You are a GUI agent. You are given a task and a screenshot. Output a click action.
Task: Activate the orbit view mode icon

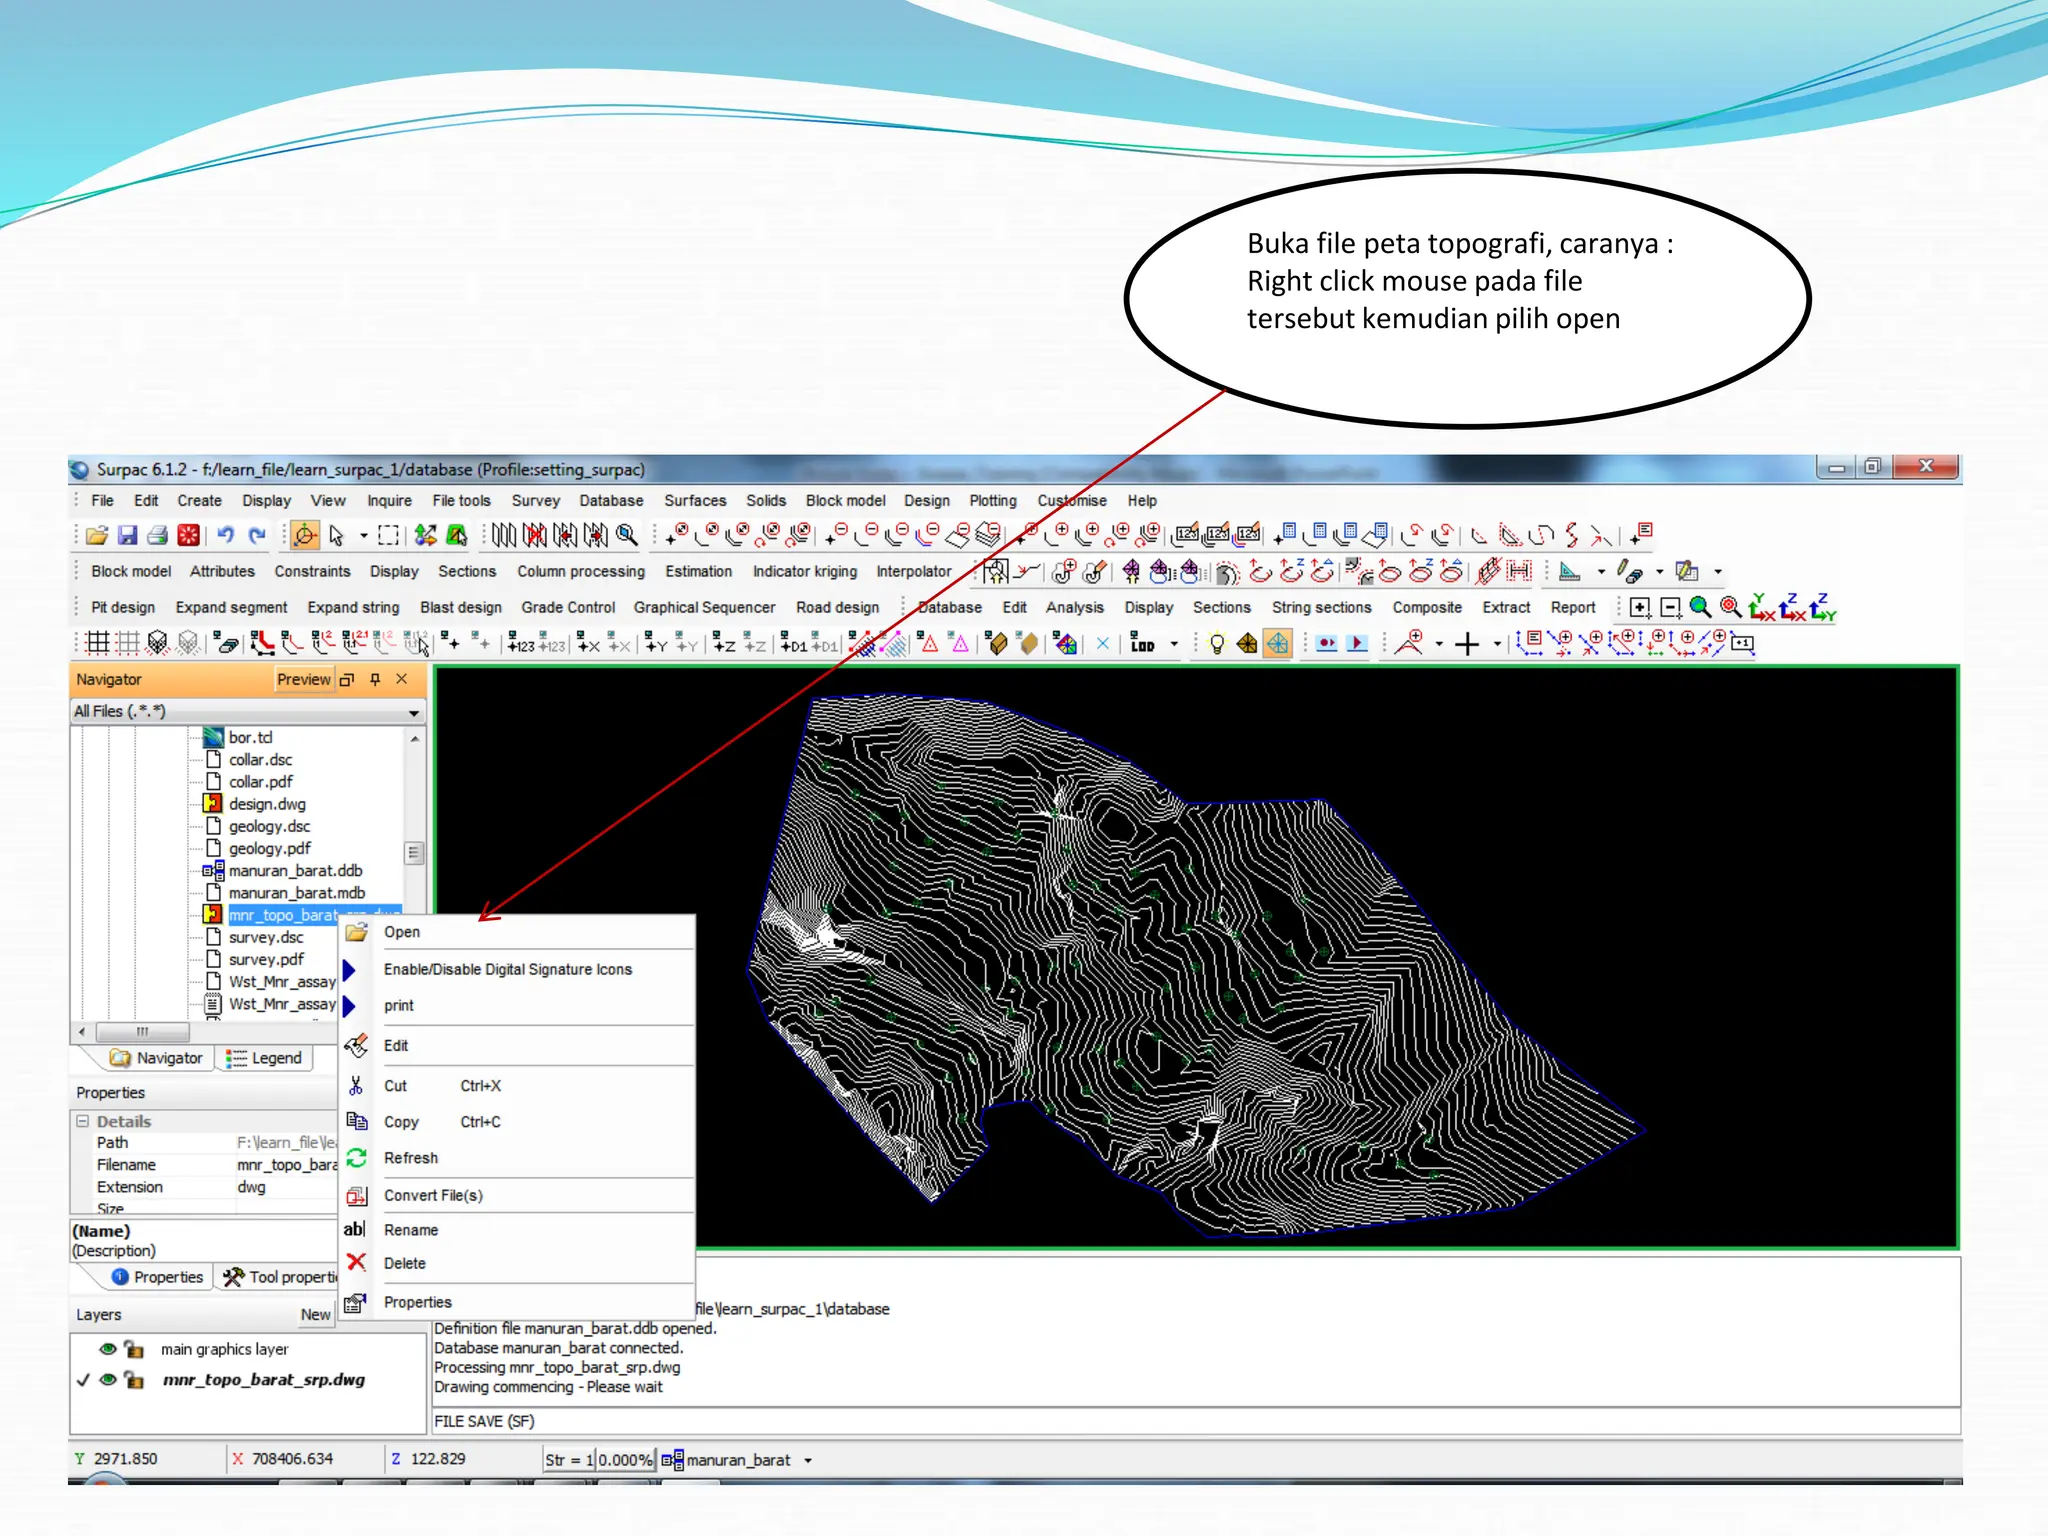pos(304,536)
